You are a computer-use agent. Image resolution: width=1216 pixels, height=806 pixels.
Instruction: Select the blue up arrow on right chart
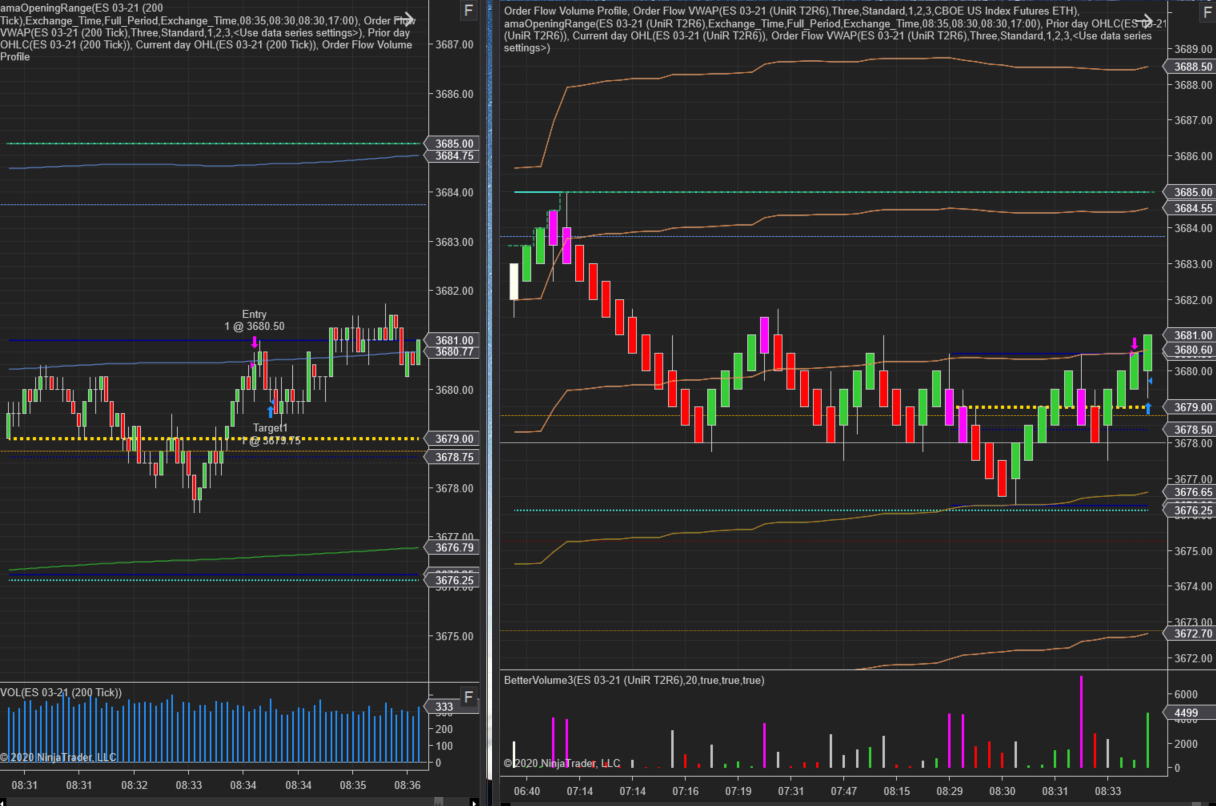coord(1148,407)
